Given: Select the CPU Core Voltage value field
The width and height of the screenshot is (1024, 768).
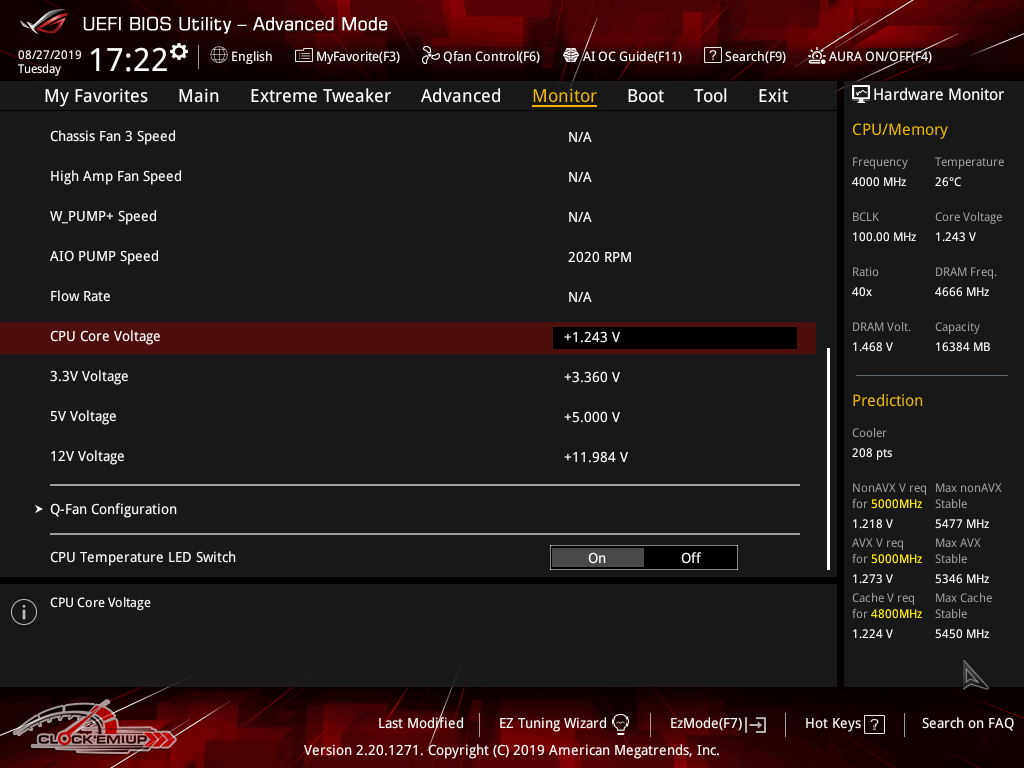Looking at the screenshot, I should coord(674,338).
